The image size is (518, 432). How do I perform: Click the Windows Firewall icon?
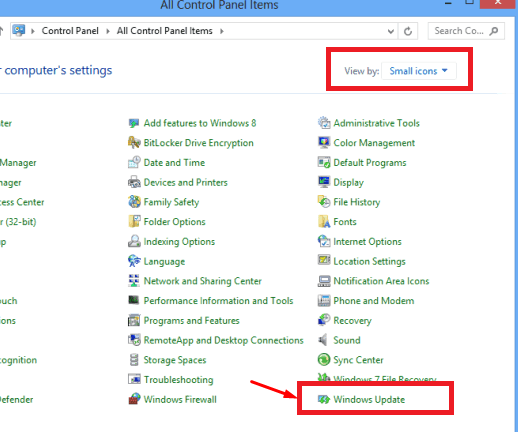pos(134,399)
